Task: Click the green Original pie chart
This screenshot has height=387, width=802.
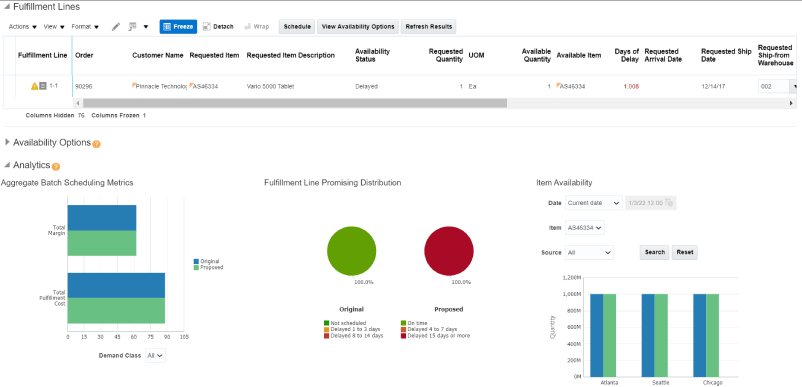Action: [352, 251]
